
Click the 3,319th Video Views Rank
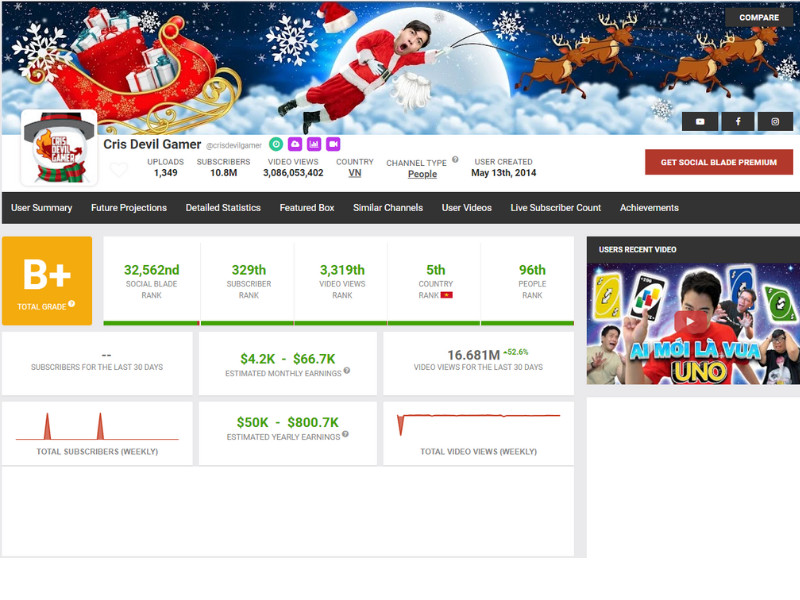[x=342, y=270]
